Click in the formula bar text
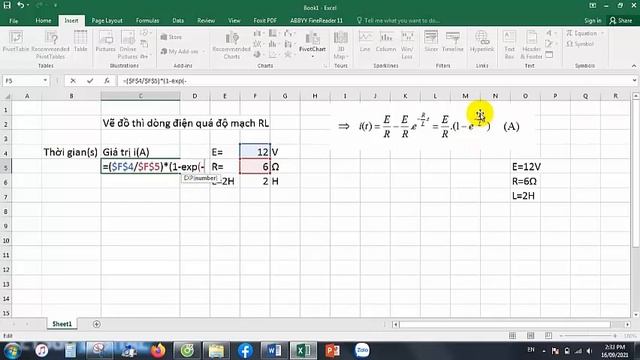The height and width of the screenshot is (360, 640). pos(155,81)
